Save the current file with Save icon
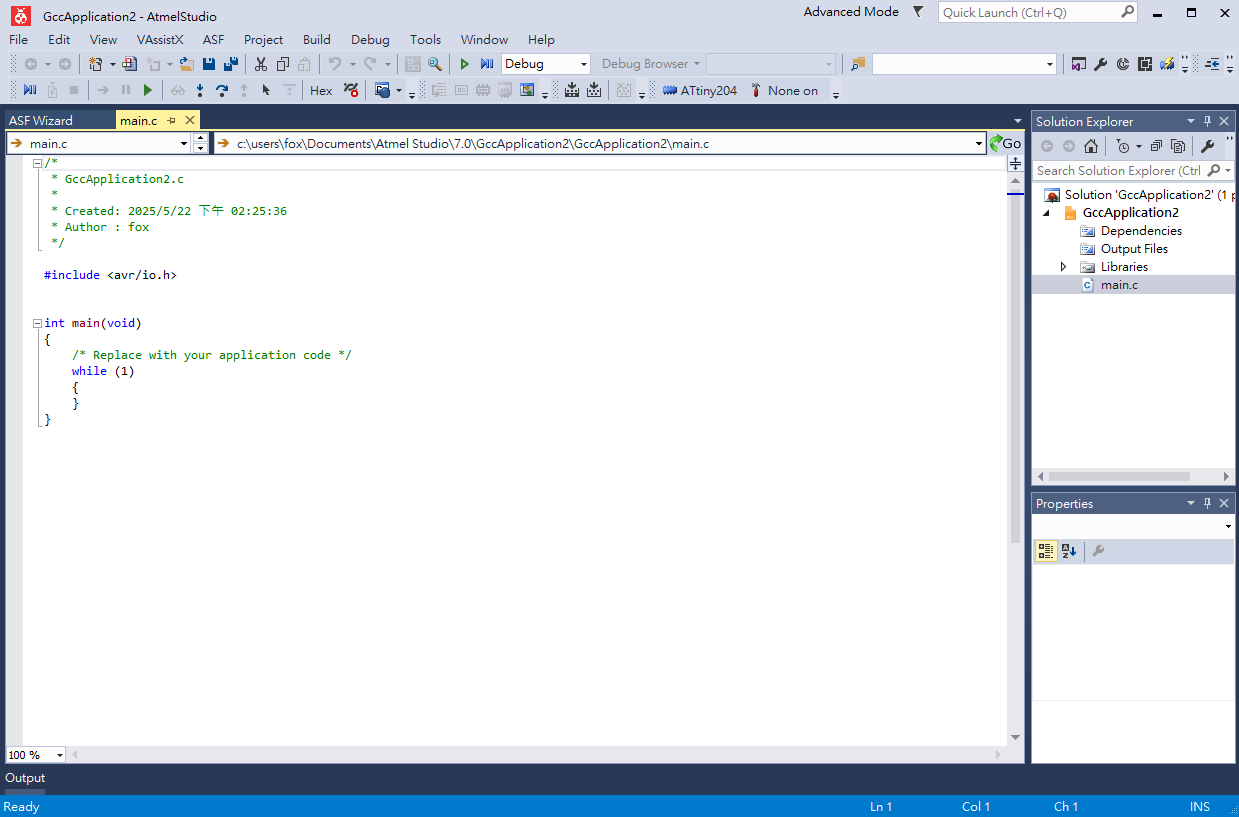The width and height of the screenshot is (1239, 817). coord(209,64)
